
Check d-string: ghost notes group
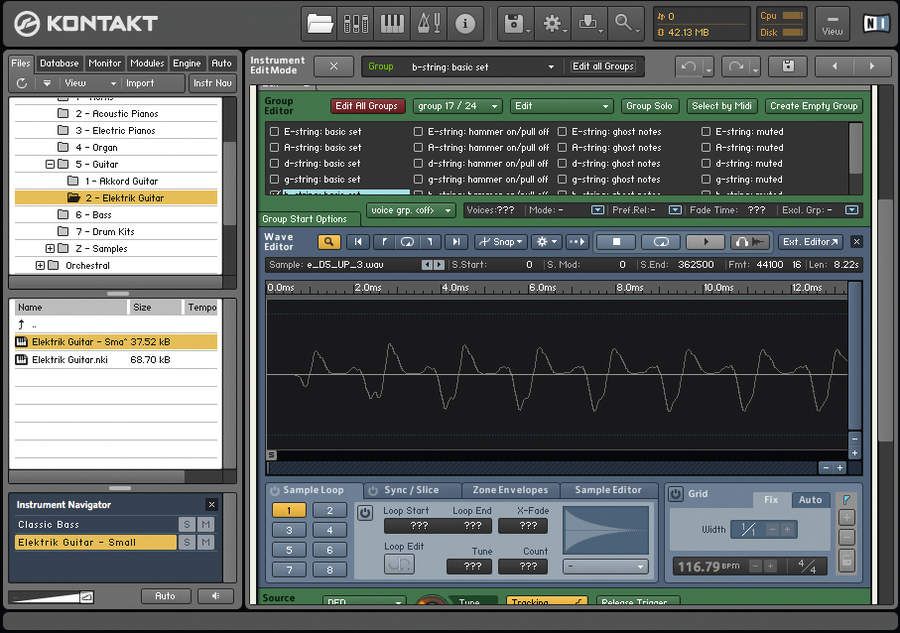562,164
